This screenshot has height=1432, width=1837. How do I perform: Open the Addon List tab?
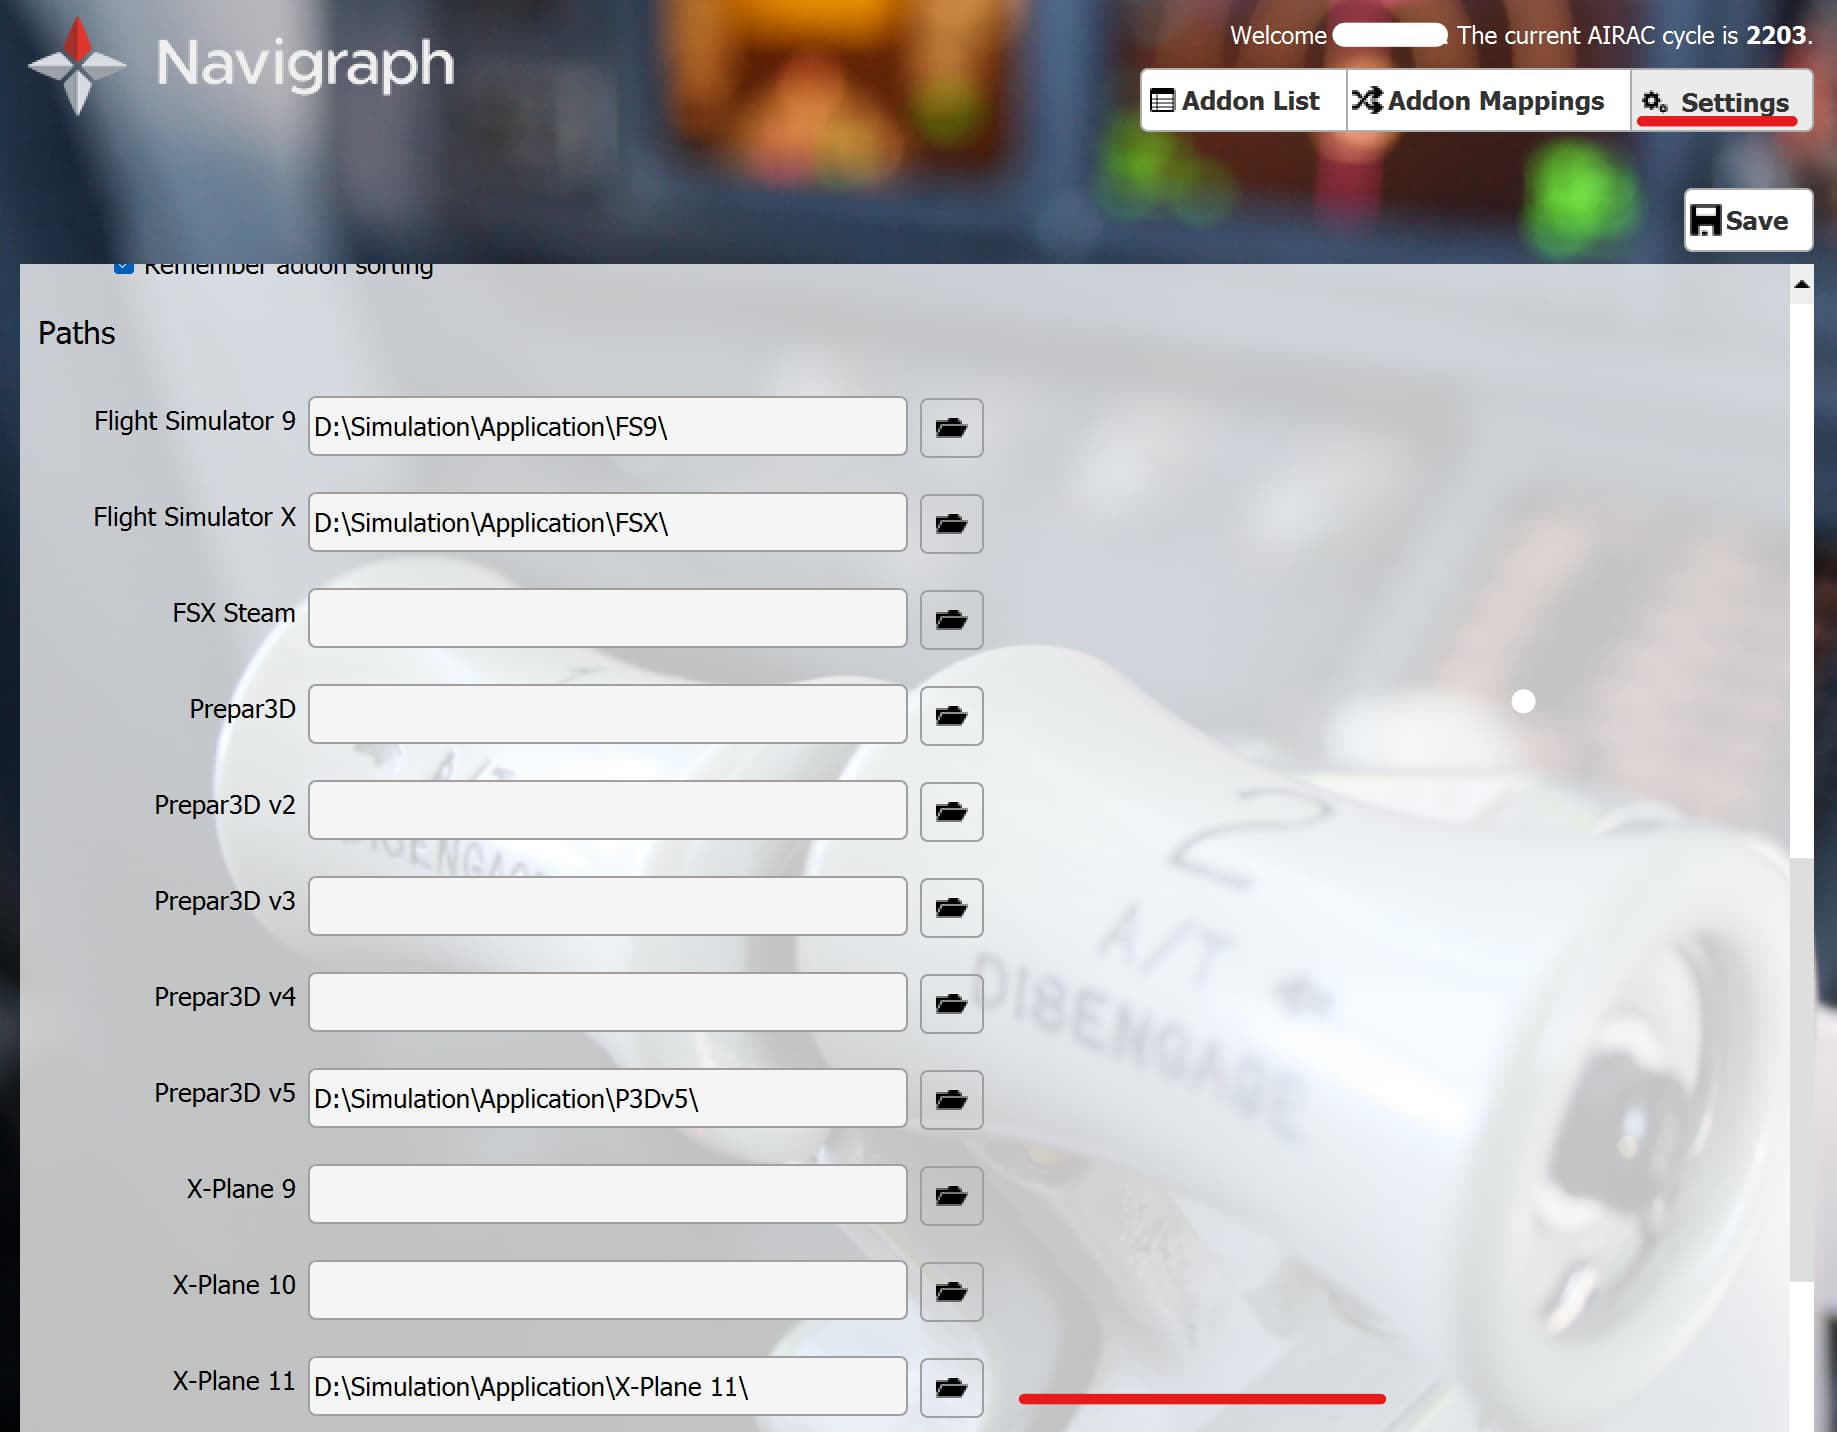coord(1243,100)
